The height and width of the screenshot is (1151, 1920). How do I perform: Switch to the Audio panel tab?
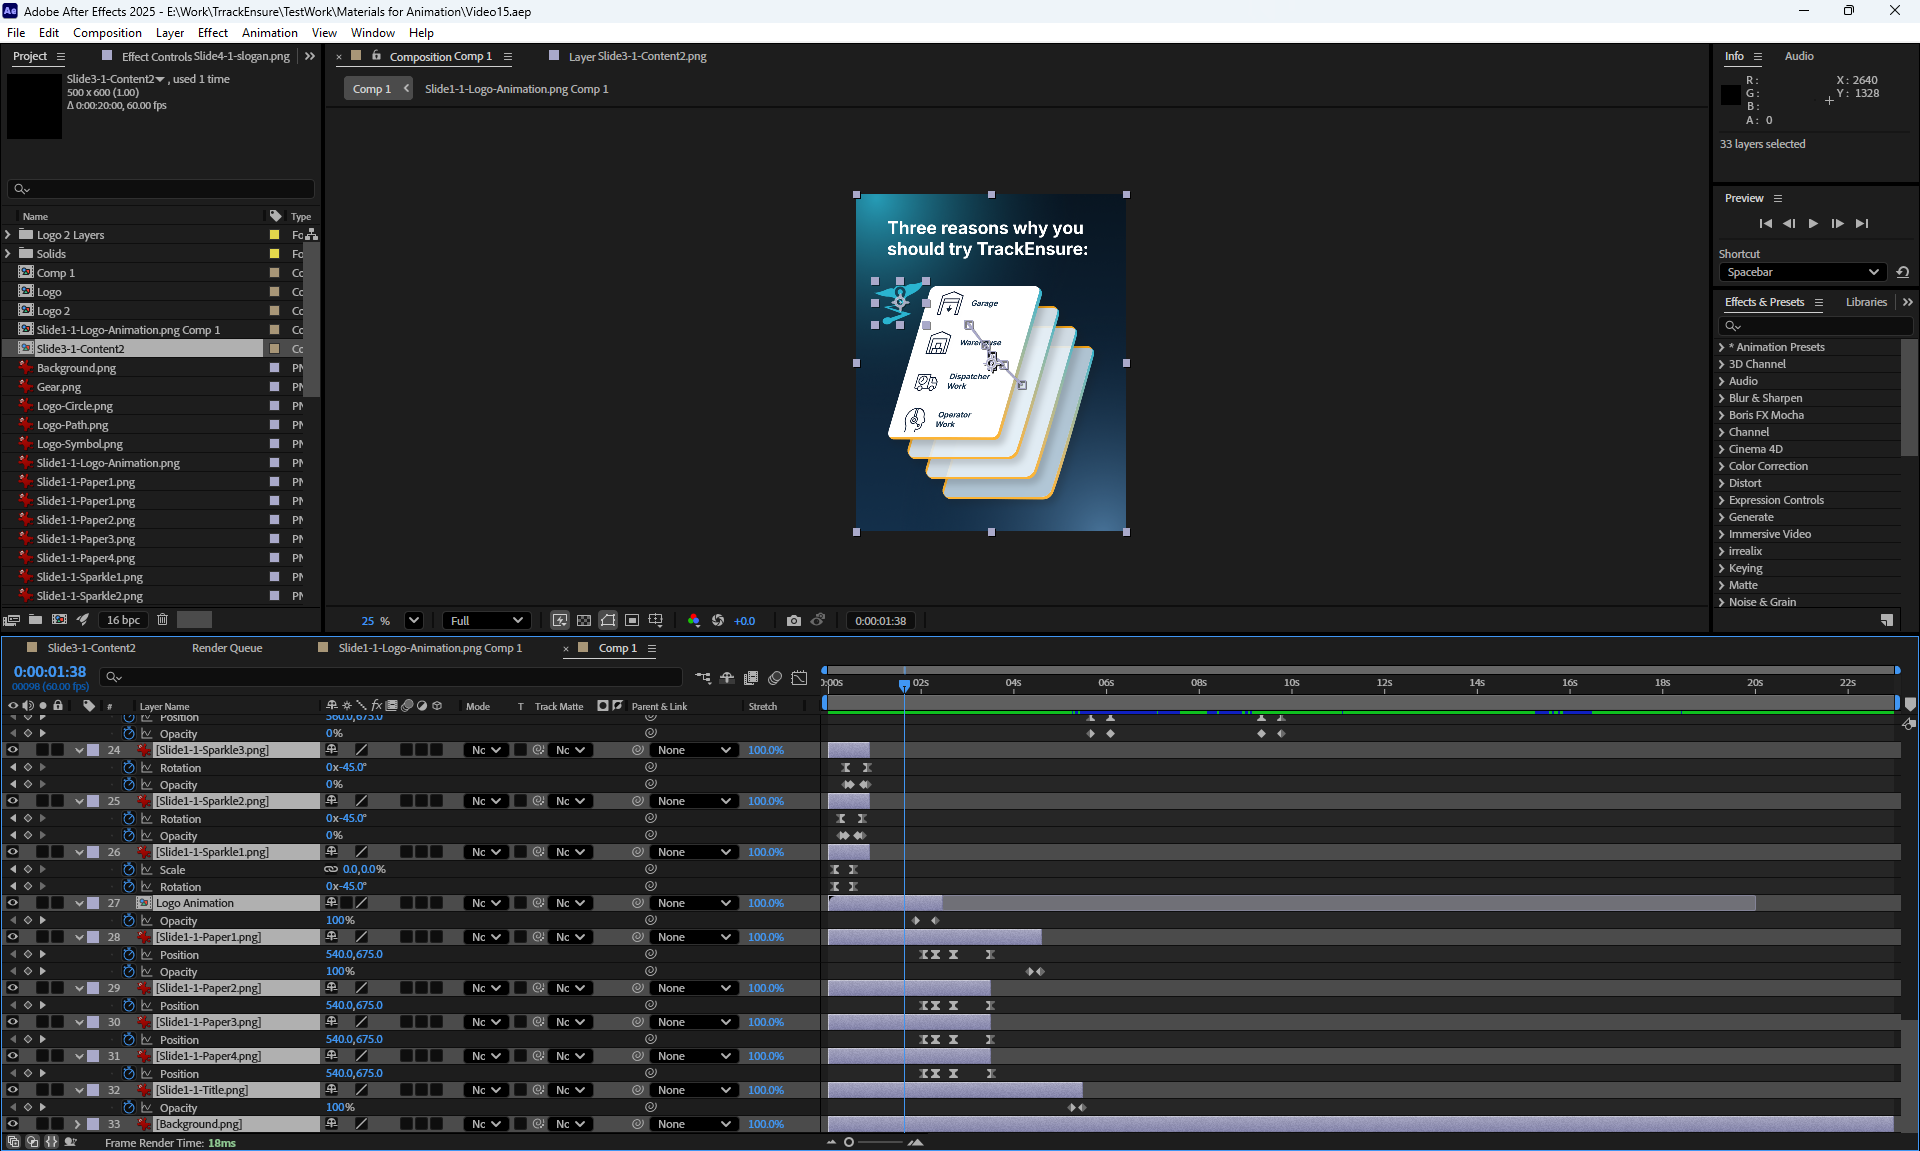[x=1799, y=56]
